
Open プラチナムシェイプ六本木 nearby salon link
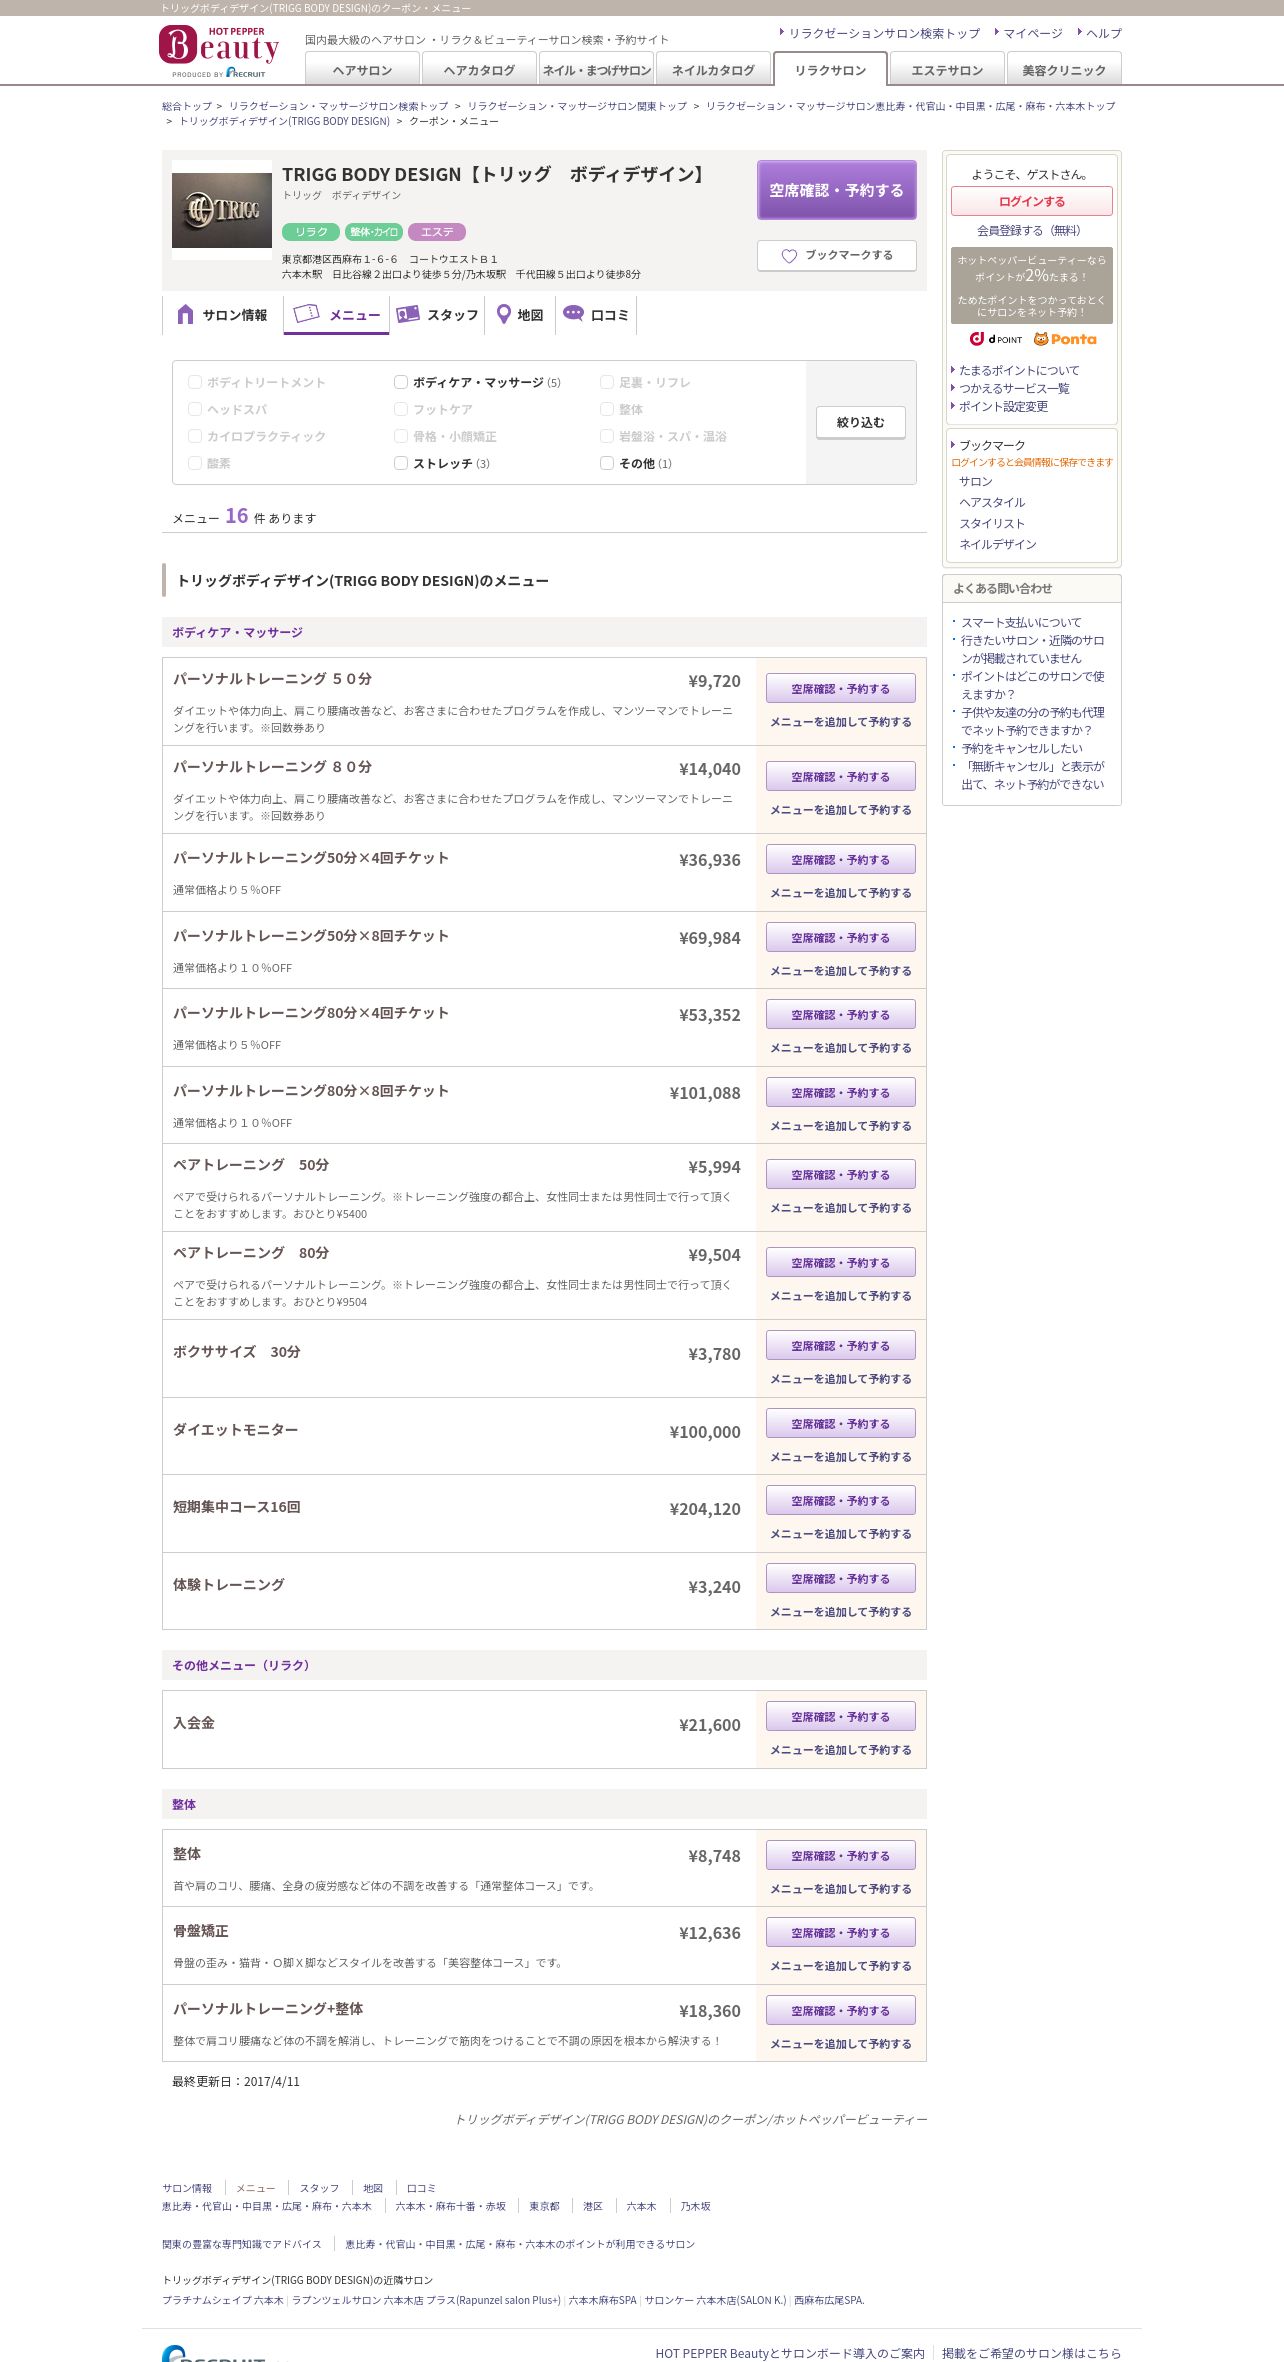pos(223,2300)
